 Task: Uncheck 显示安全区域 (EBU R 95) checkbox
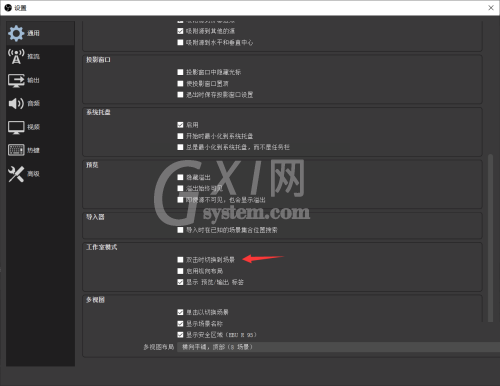[x=180, y=334]
